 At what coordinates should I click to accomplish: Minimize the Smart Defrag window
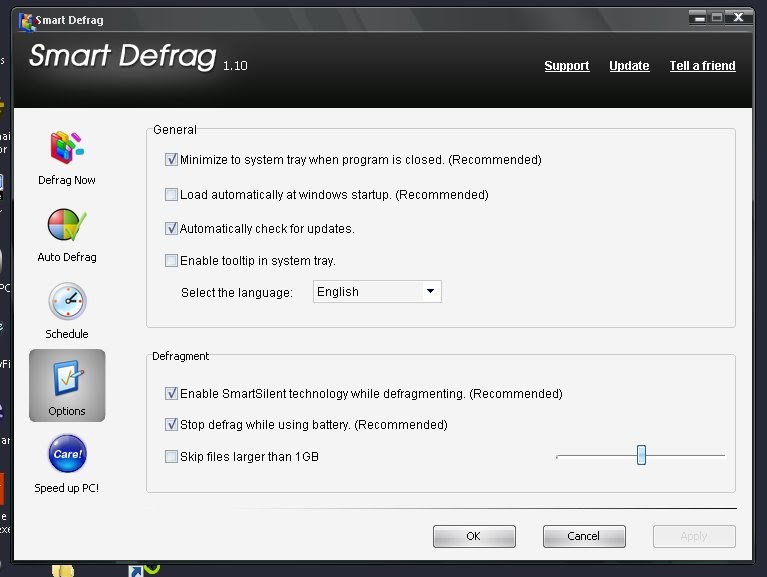[700, 18]
